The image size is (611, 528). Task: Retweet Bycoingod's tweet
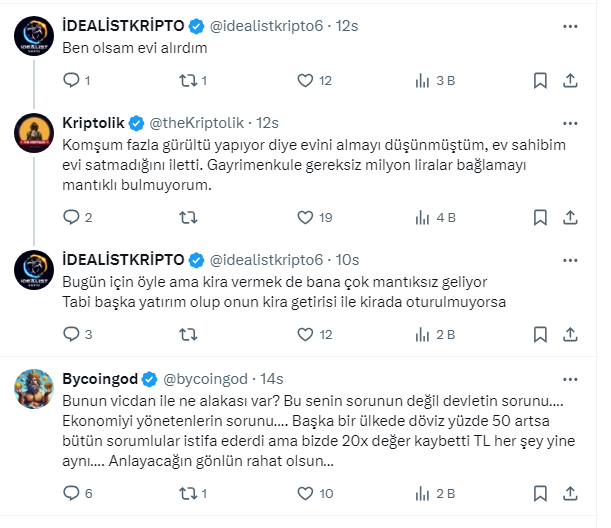click(x=186, y=493)
